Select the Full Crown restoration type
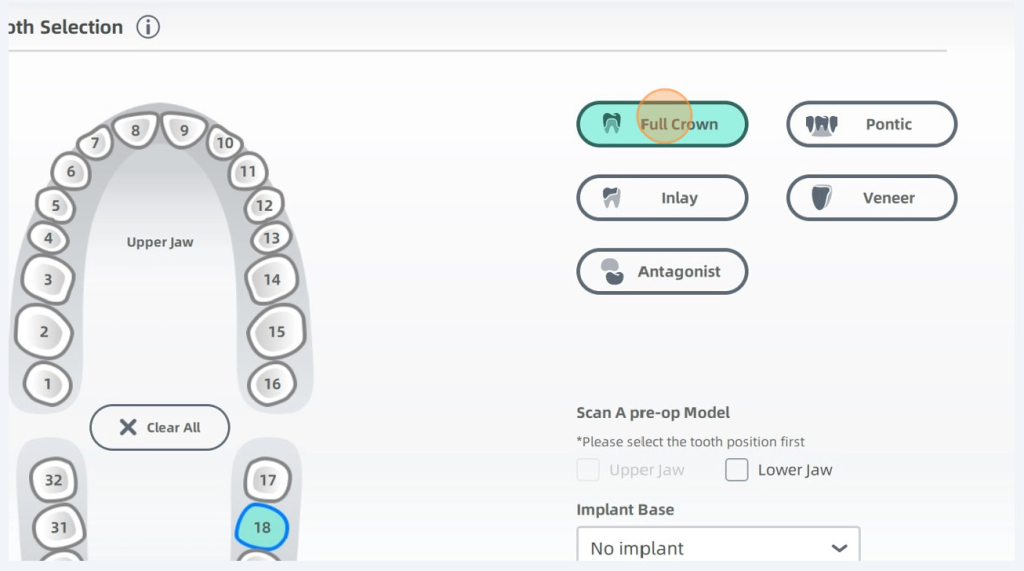 click(x=662, y=124)
